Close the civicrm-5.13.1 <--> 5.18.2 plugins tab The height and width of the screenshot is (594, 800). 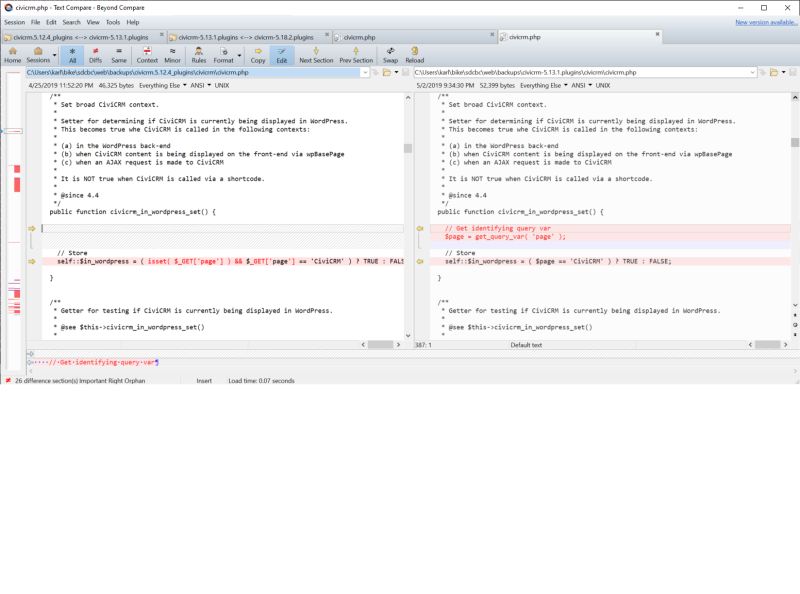[x=327, y=35]
